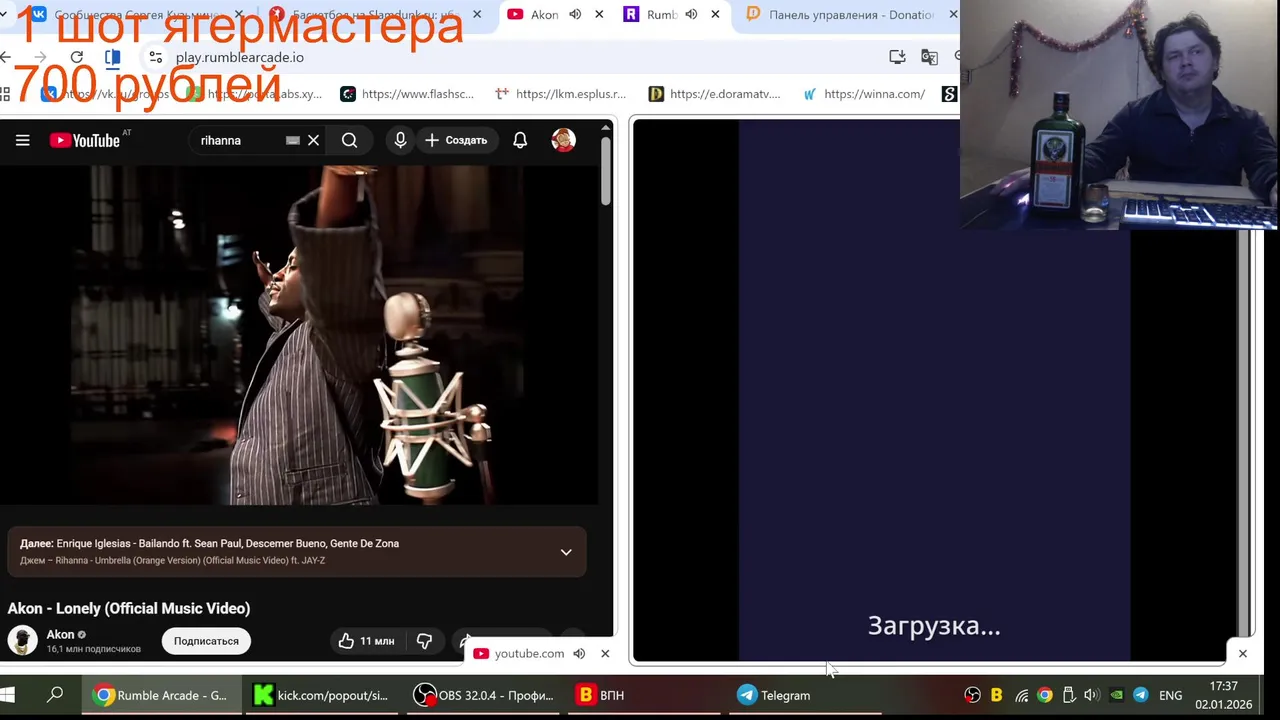Go back in browser history
The height and width of the screenshot is (720, 1280).
6,57
